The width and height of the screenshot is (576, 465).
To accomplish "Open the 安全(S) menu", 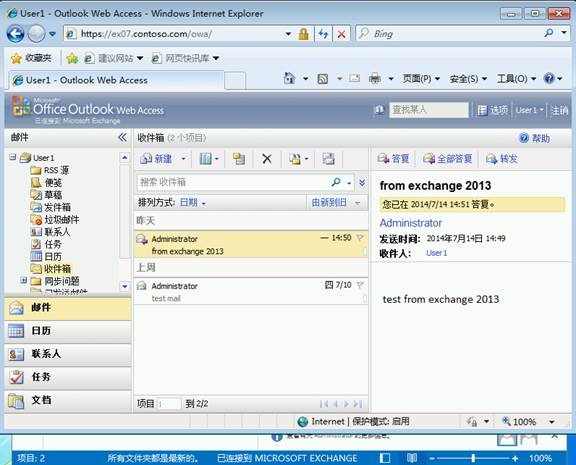I will [468, 79].
